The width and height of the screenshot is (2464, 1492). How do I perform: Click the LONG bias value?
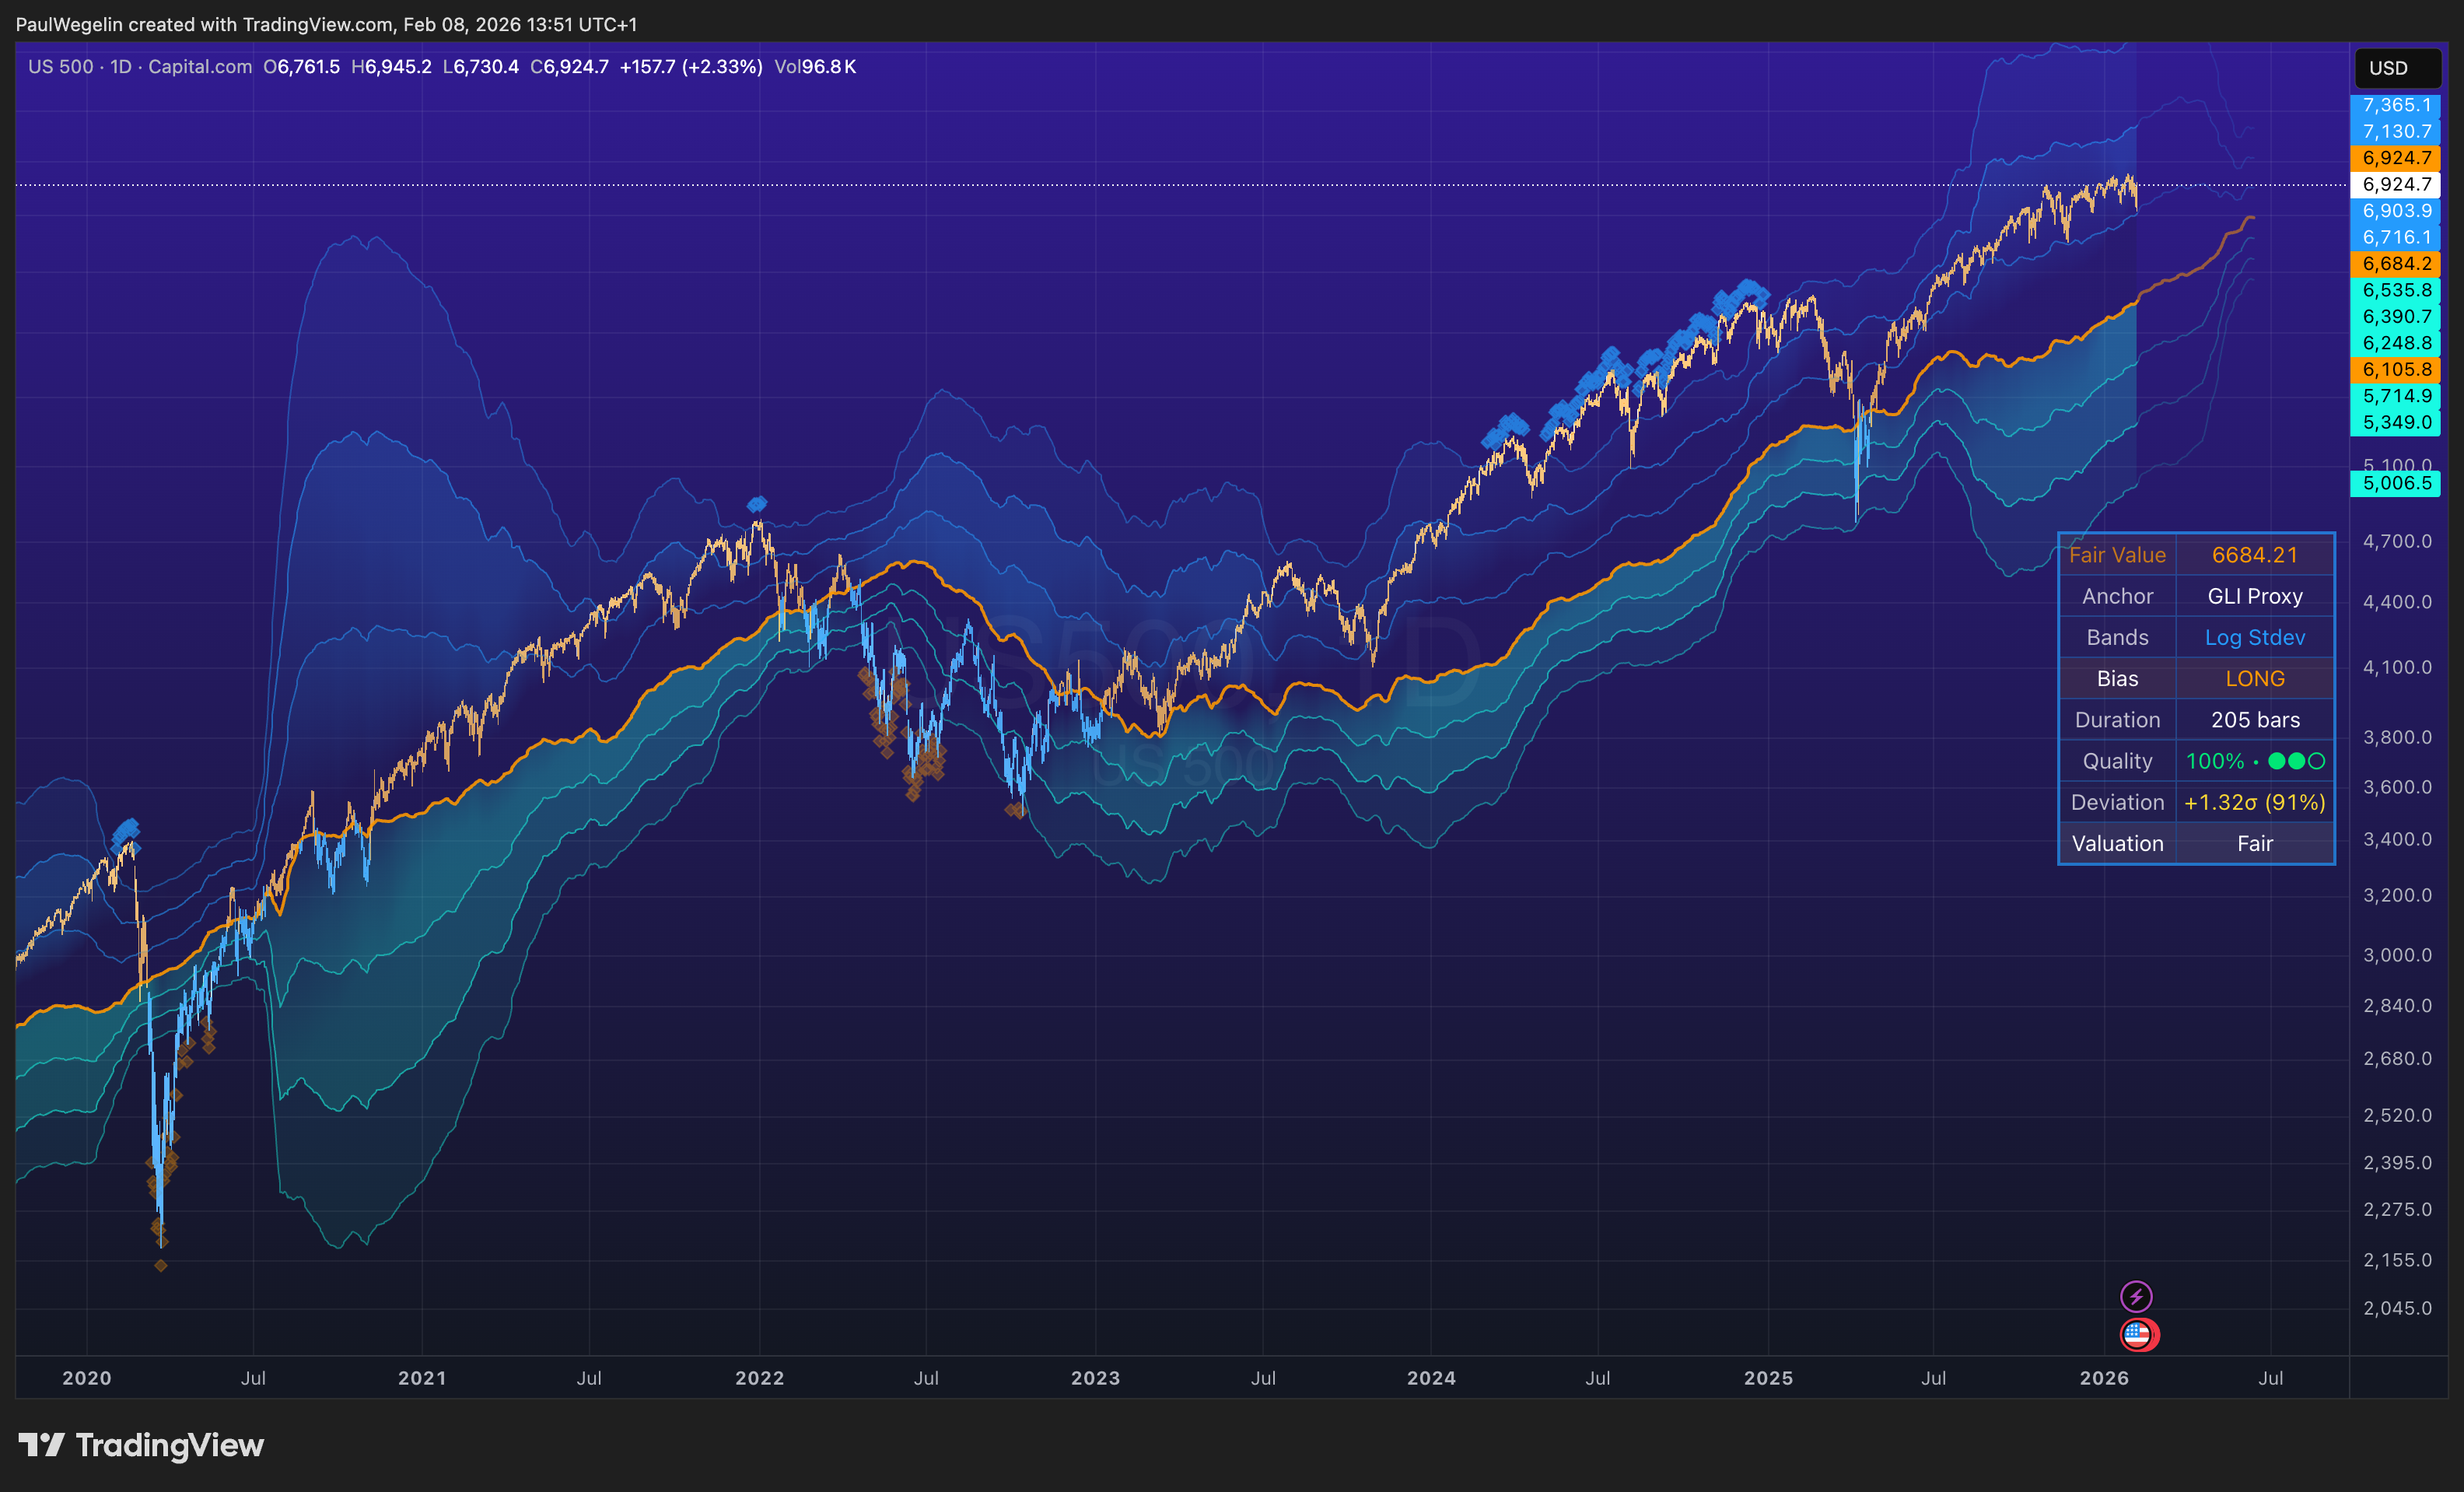[2255, 679]
